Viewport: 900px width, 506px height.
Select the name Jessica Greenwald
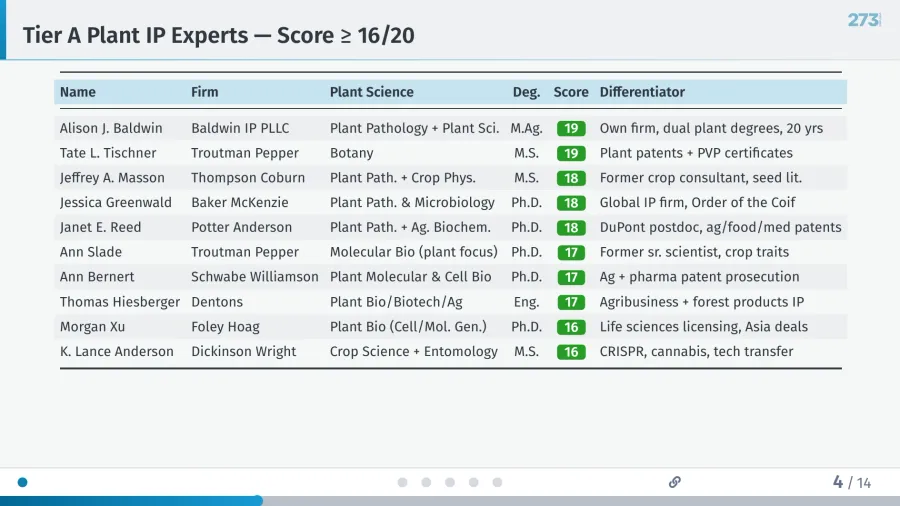(x=116, y=203)
